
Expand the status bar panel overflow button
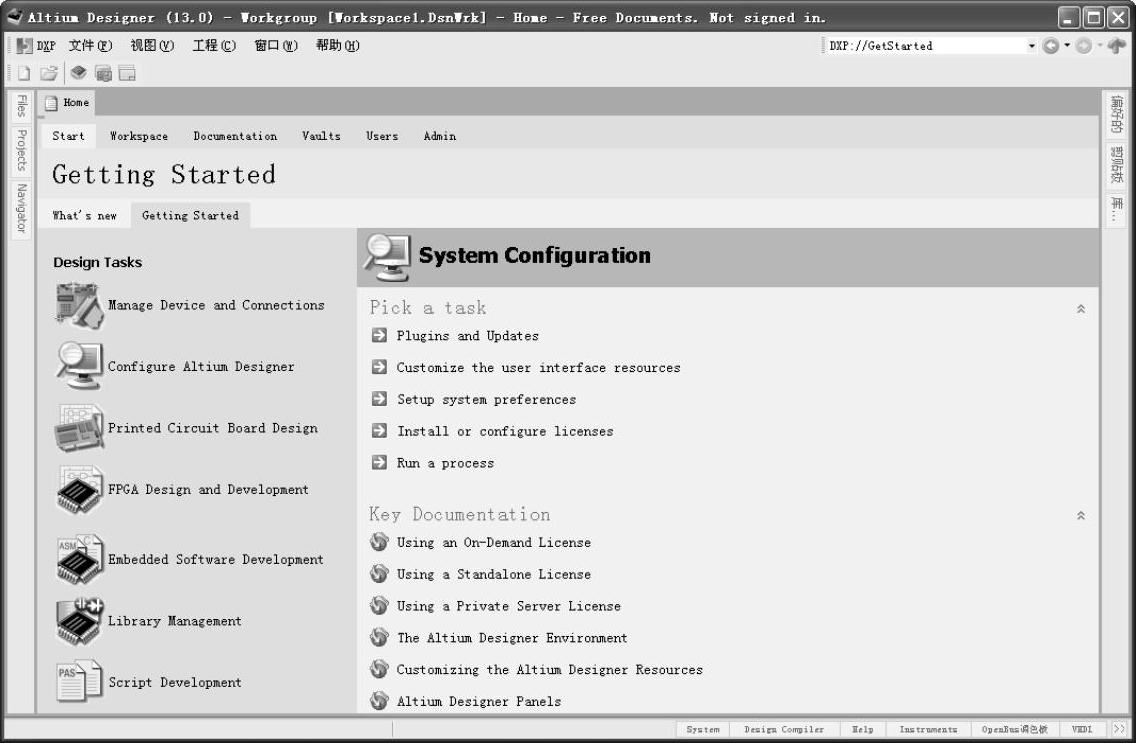[x=1119, y=729]
